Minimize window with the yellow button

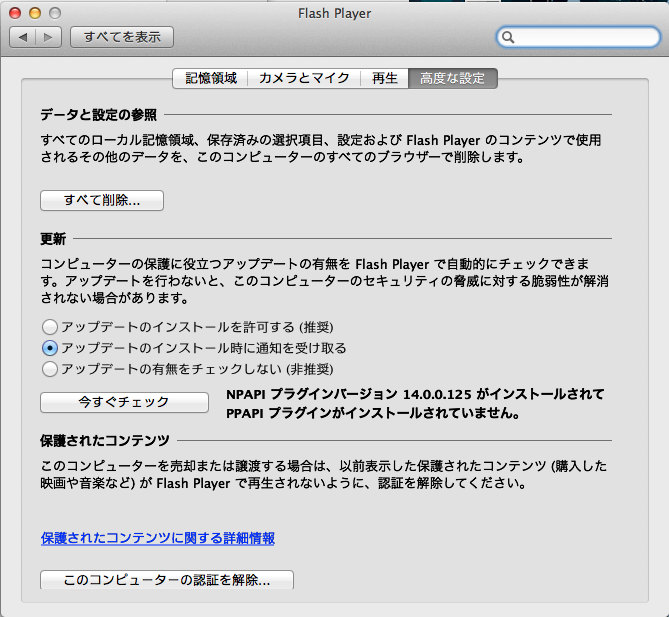pos(35,13)
